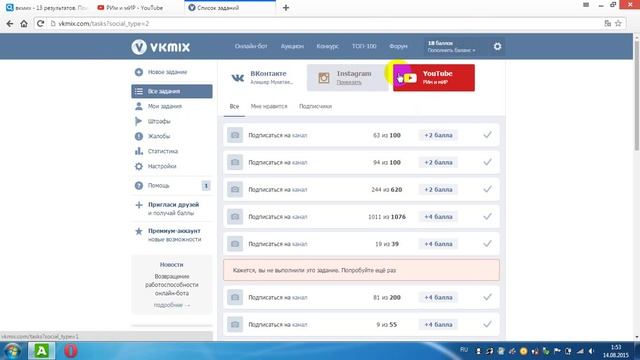
Task: Confirm task 9 of 55 with checkmark
Action: (487, 324)
